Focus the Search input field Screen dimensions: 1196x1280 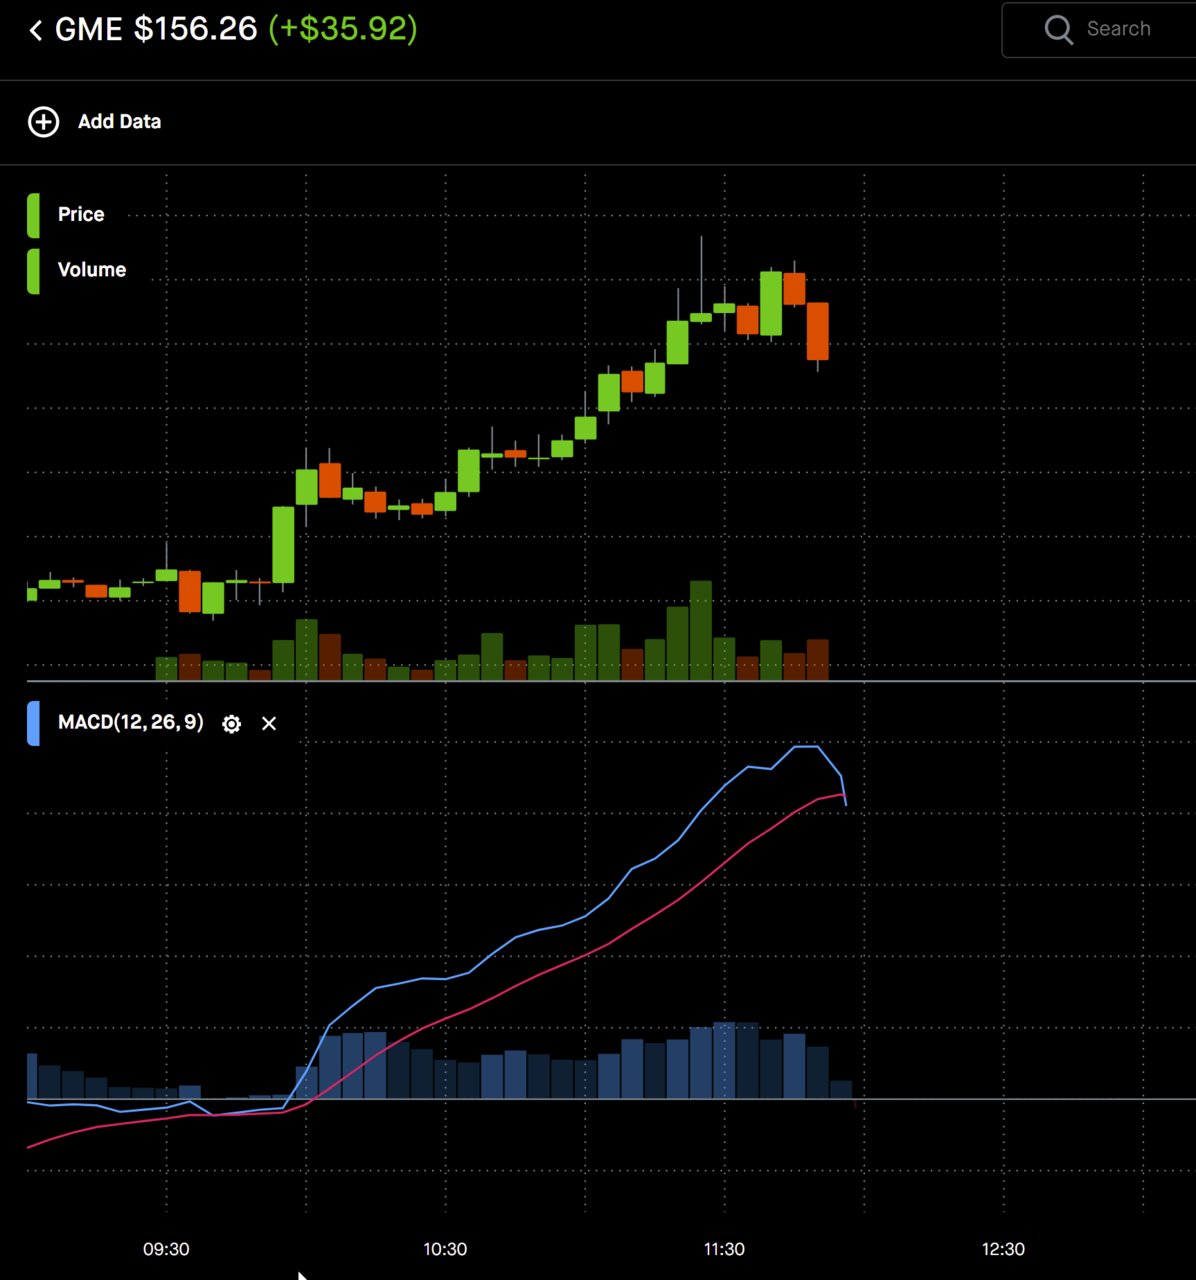(x=1099, y=30)
